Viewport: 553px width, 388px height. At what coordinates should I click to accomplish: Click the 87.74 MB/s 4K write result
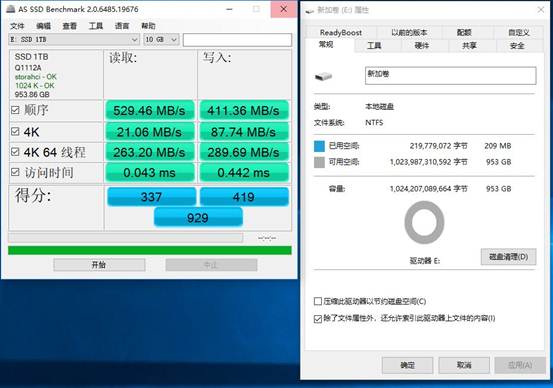(x=244, y=132)
